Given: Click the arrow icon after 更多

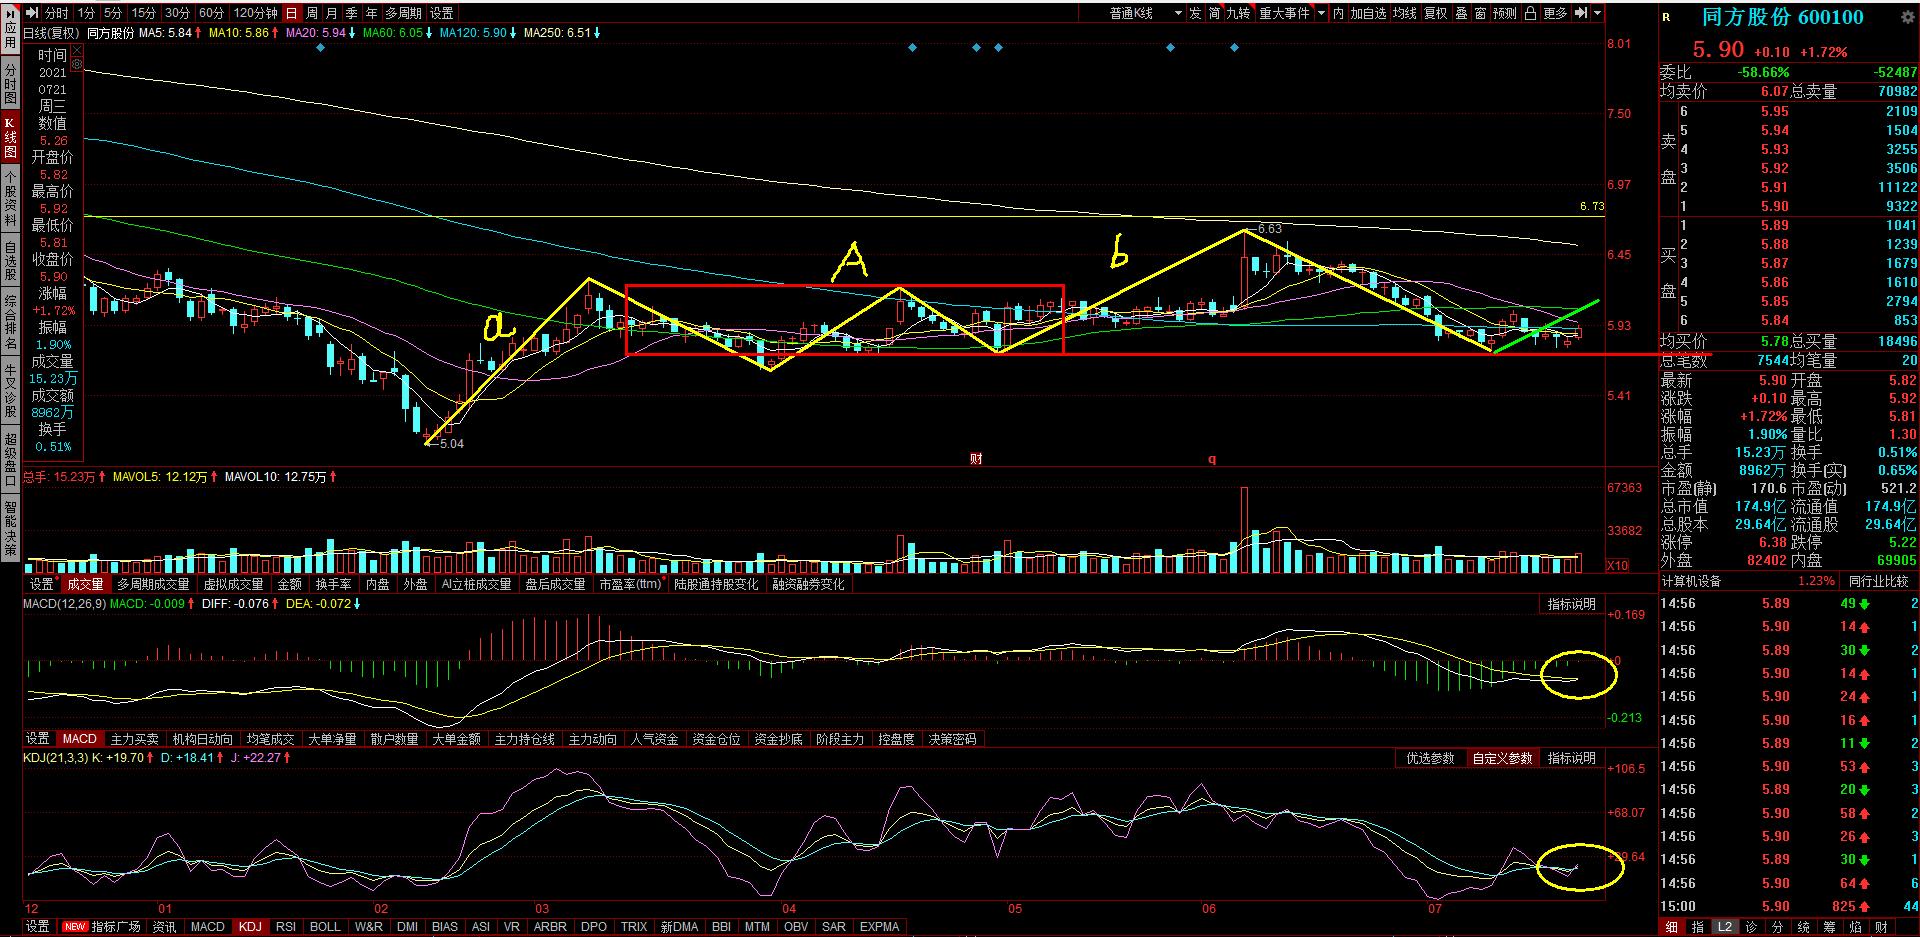Looking at the screenshot, I should pos(1581,13).
